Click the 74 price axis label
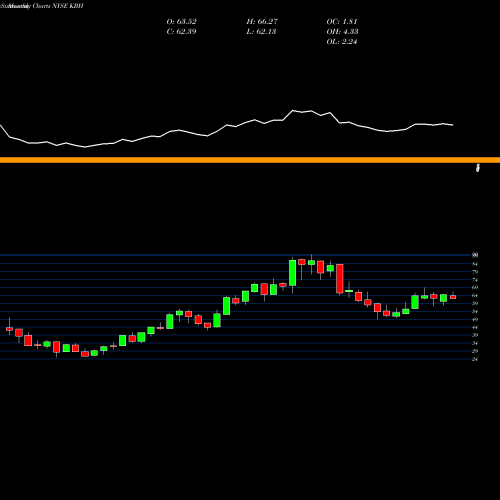 475,280
